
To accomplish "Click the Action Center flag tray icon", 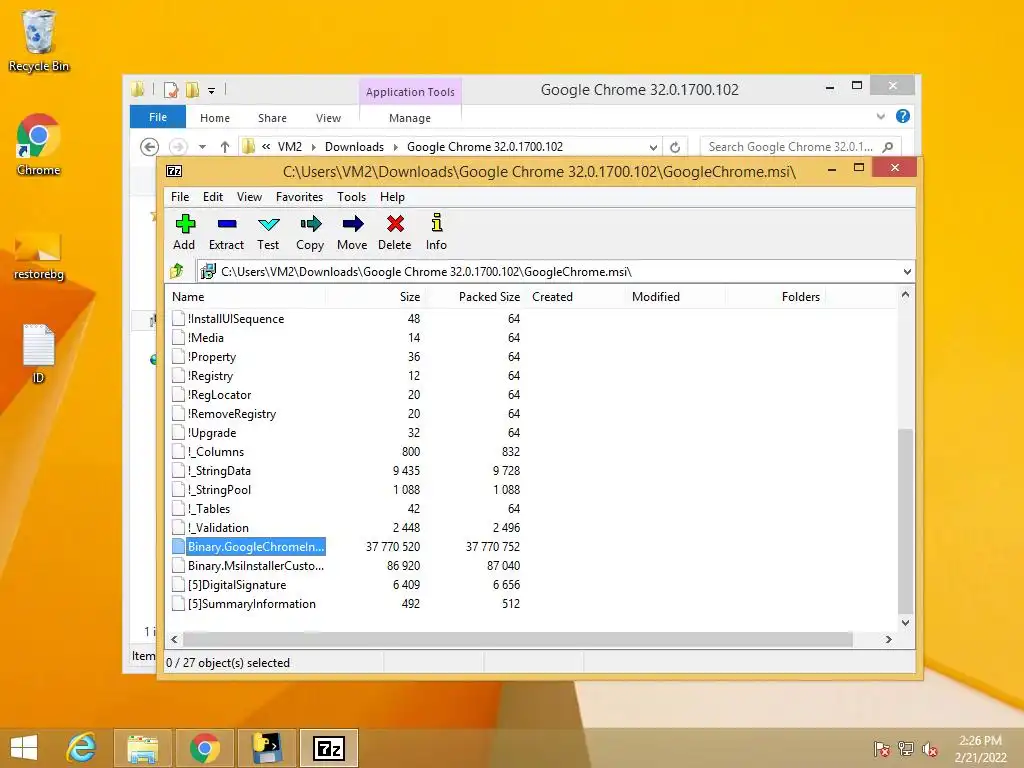I will click(x=881, y=749).
